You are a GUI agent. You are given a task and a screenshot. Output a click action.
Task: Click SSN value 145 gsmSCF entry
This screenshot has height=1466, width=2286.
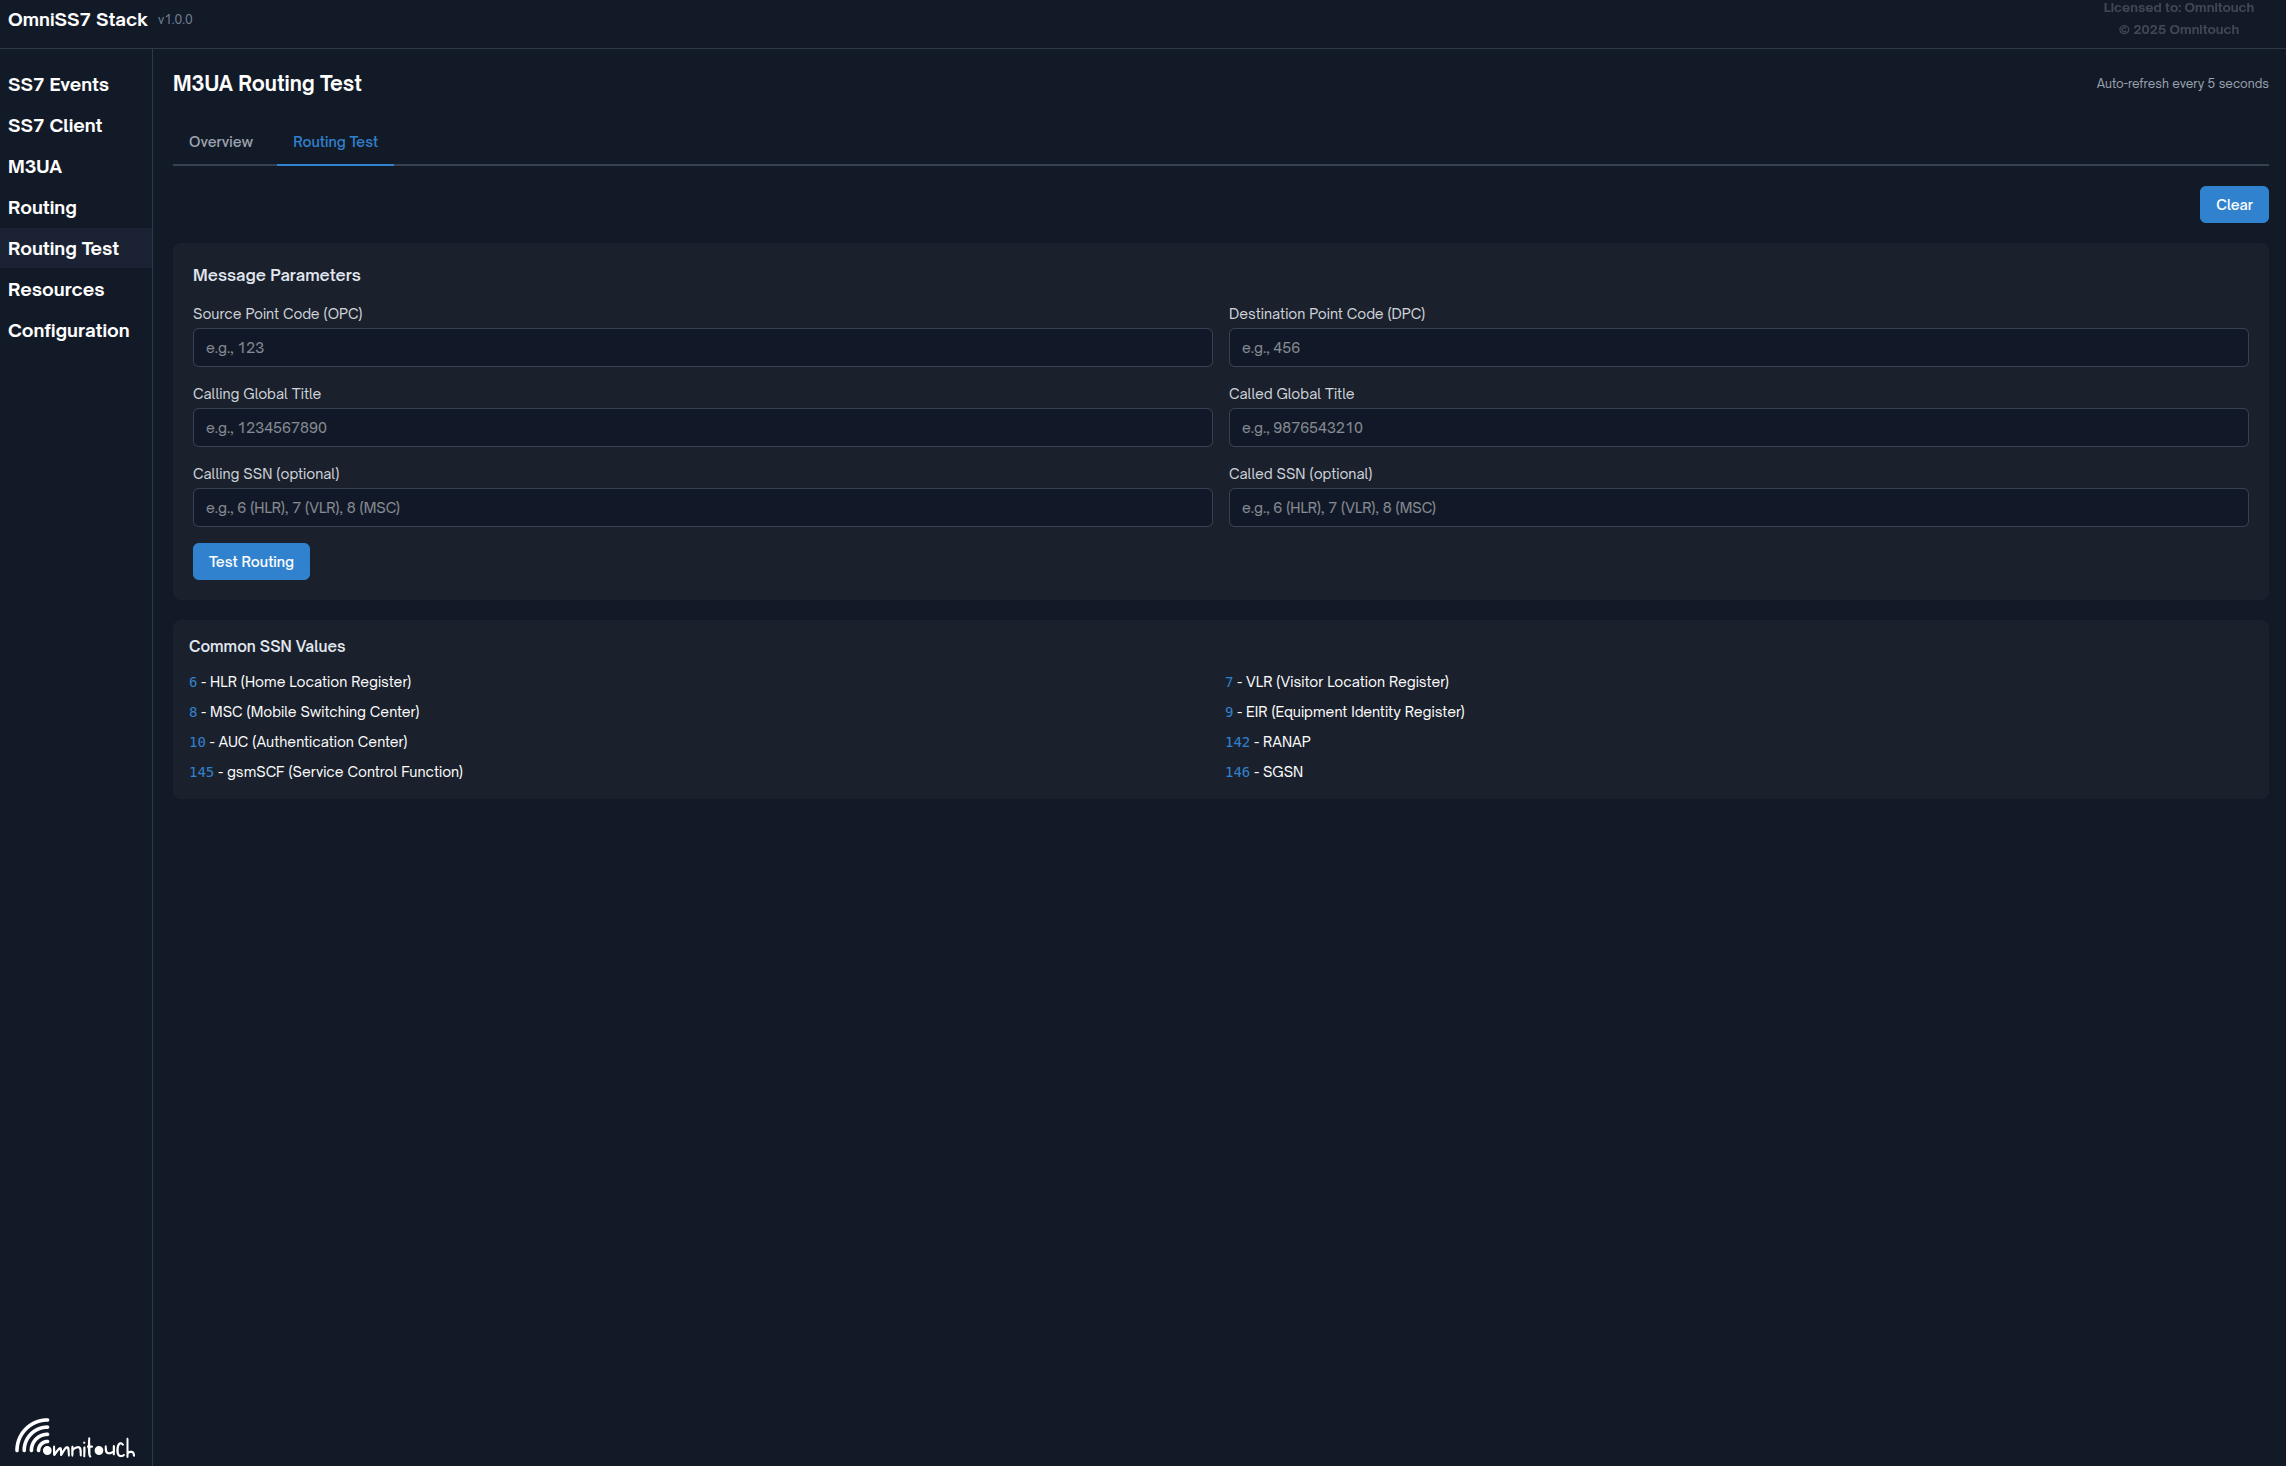tap(326, 772)
